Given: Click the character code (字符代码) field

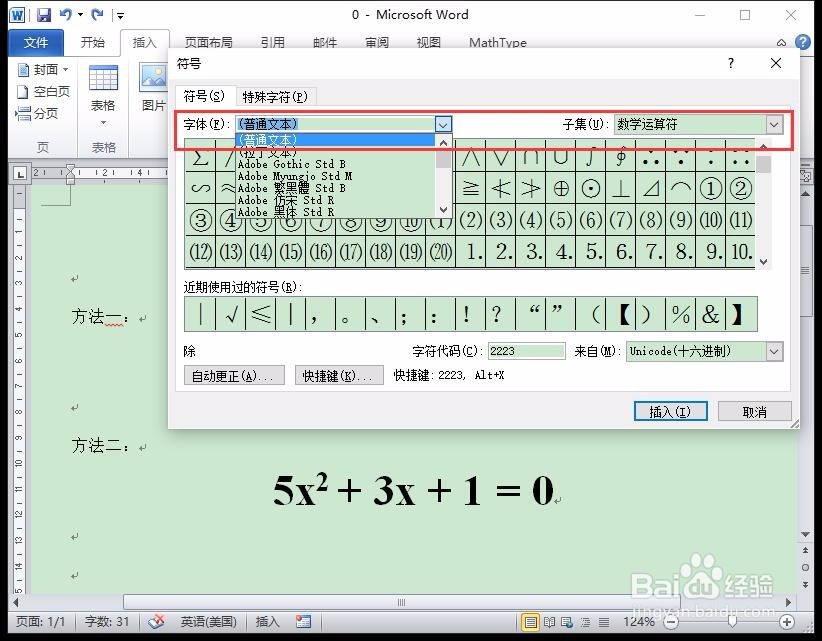Looking at the screenshot, I should pyautogui.click(x=527, y=351).
